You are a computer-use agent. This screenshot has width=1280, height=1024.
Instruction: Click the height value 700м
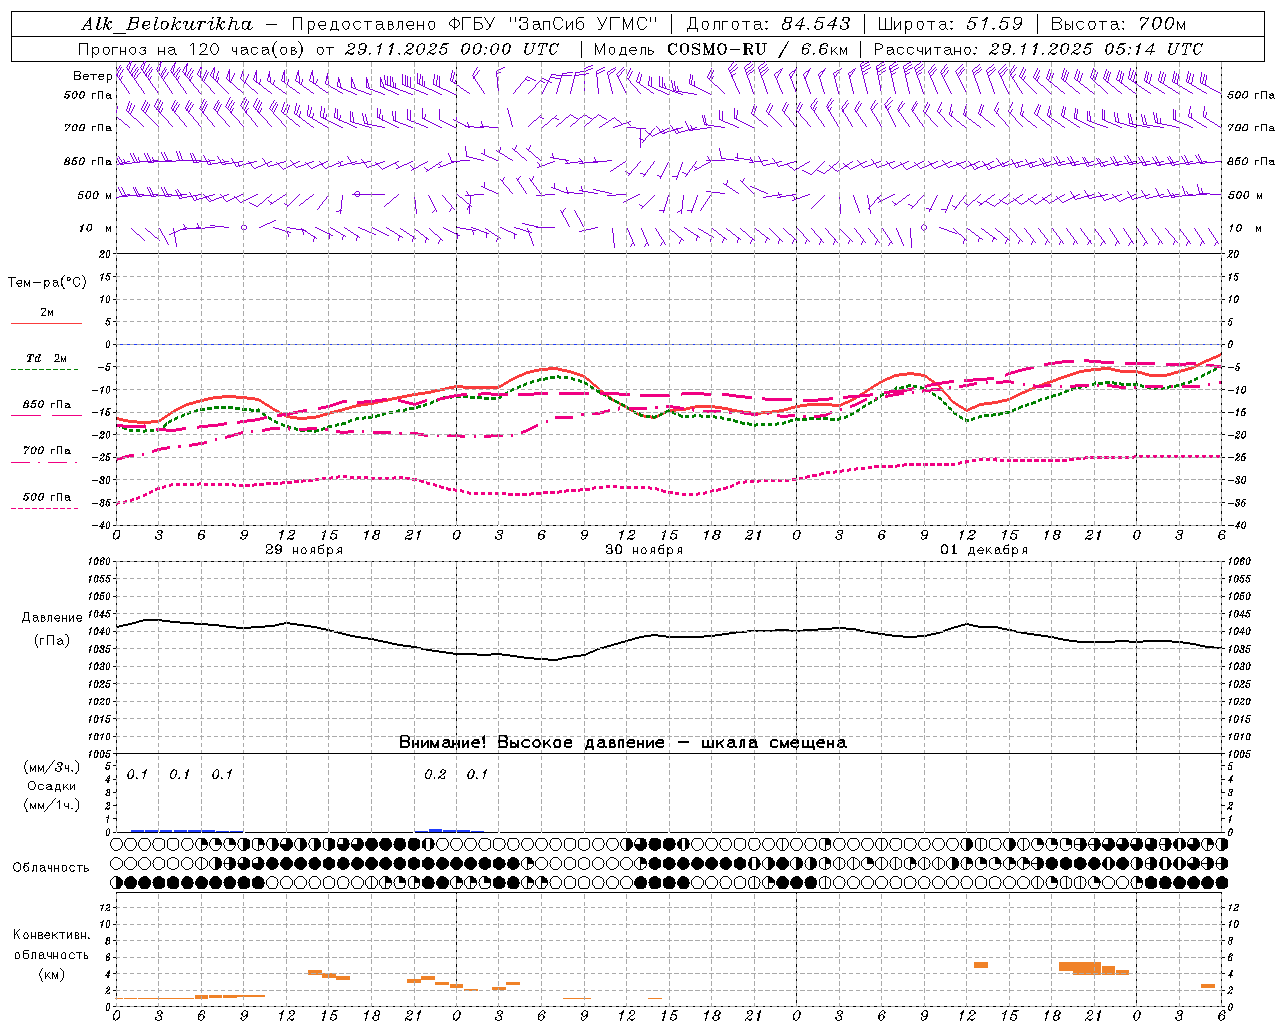point(1162,24)
